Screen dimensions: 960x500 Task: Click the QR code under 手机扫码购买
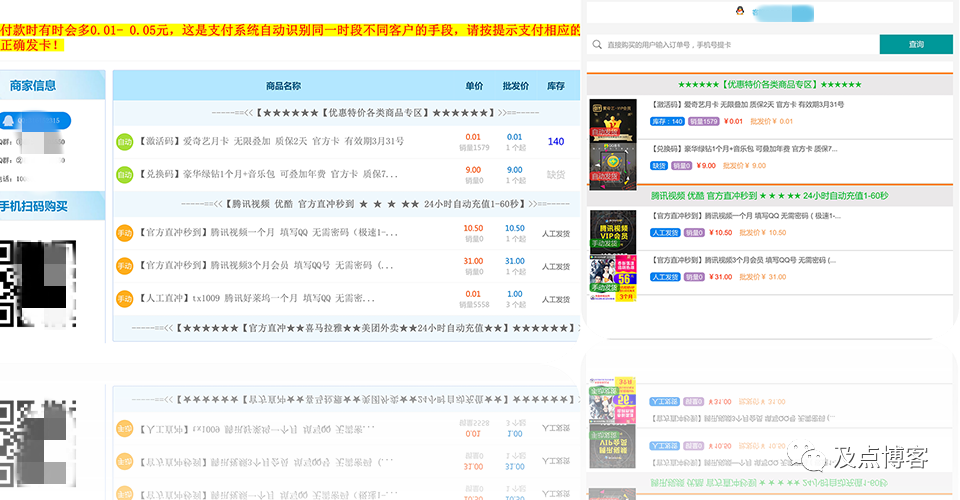coord(38,284)
